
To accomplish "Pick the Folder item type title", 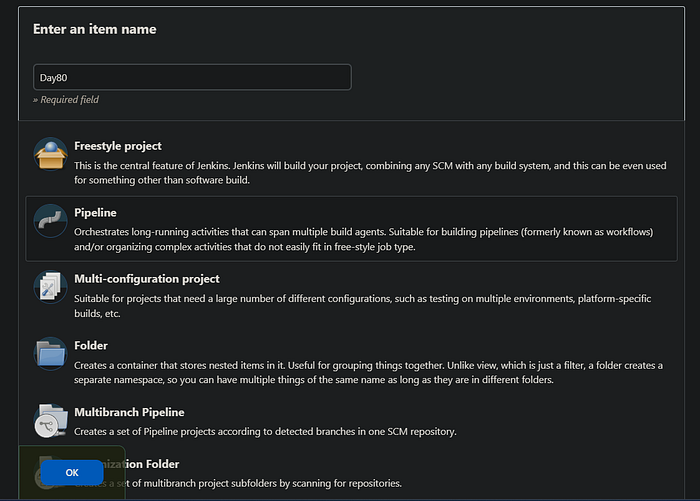I will click(91, 346).
